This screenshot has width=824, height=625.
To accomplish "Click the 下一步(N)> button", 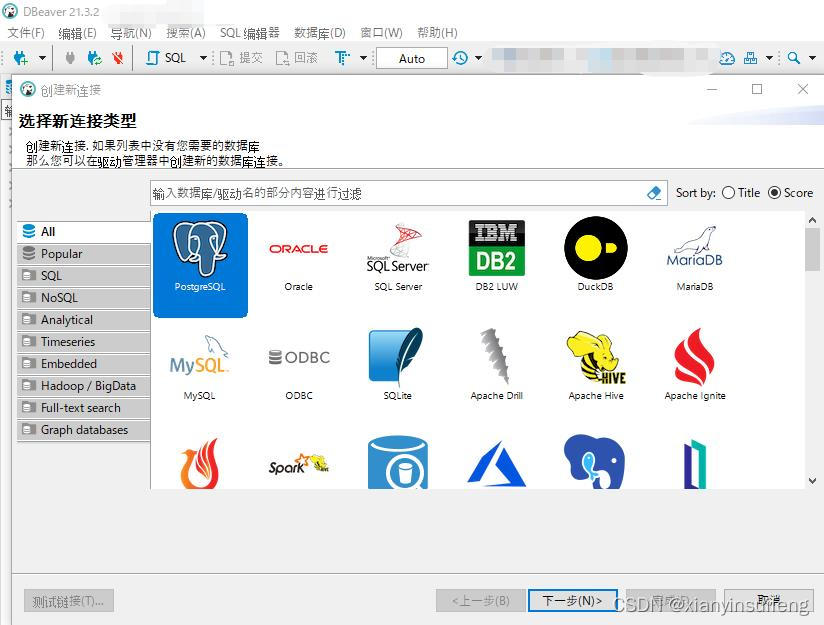I will tap(572, 600).
